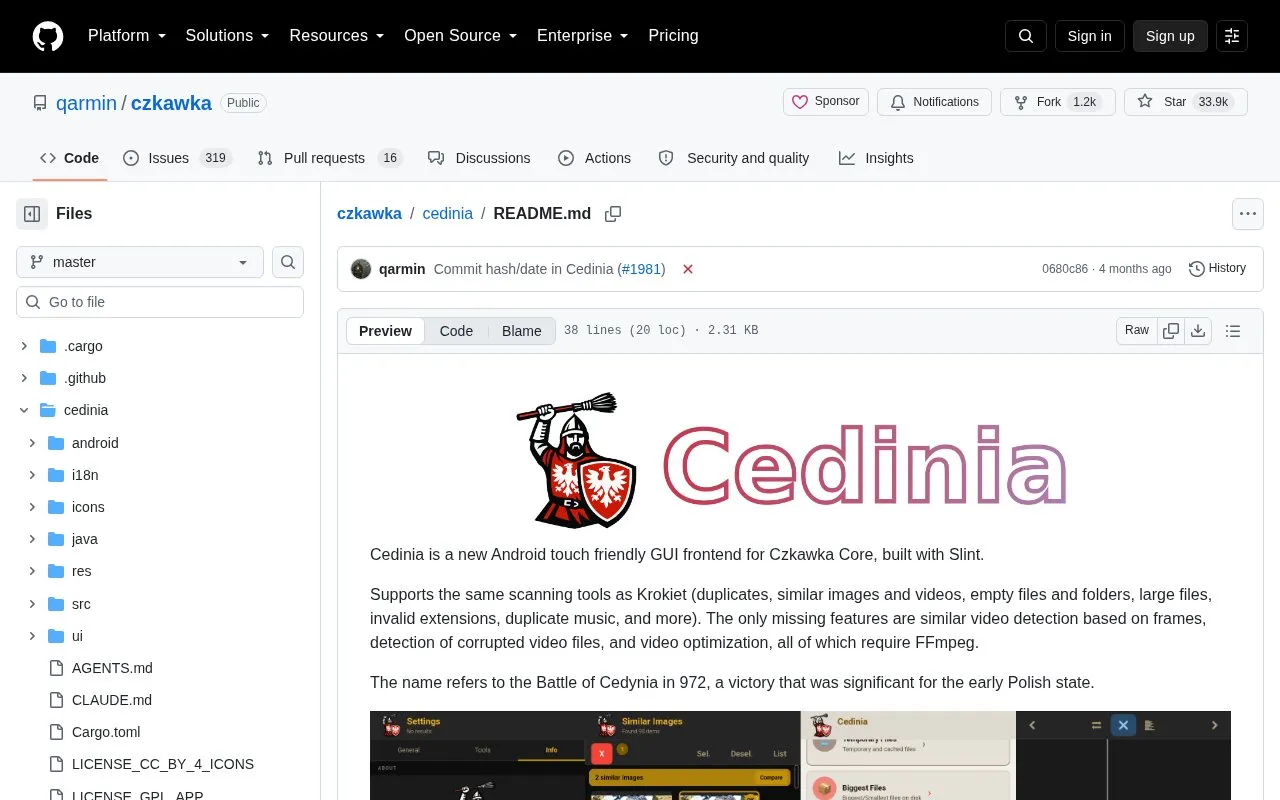
Task: Collapse the cedinia folder
Action: pos(24,410)
